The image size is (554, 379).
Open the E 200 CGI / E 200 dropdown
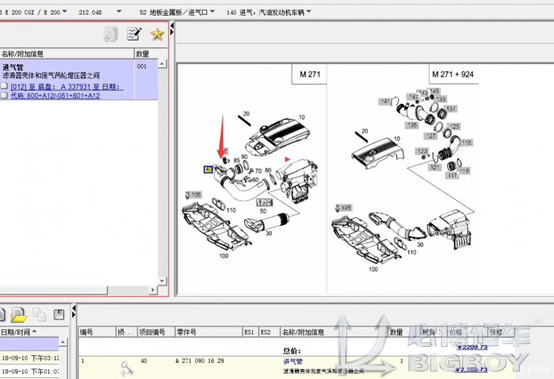(65, 12)
